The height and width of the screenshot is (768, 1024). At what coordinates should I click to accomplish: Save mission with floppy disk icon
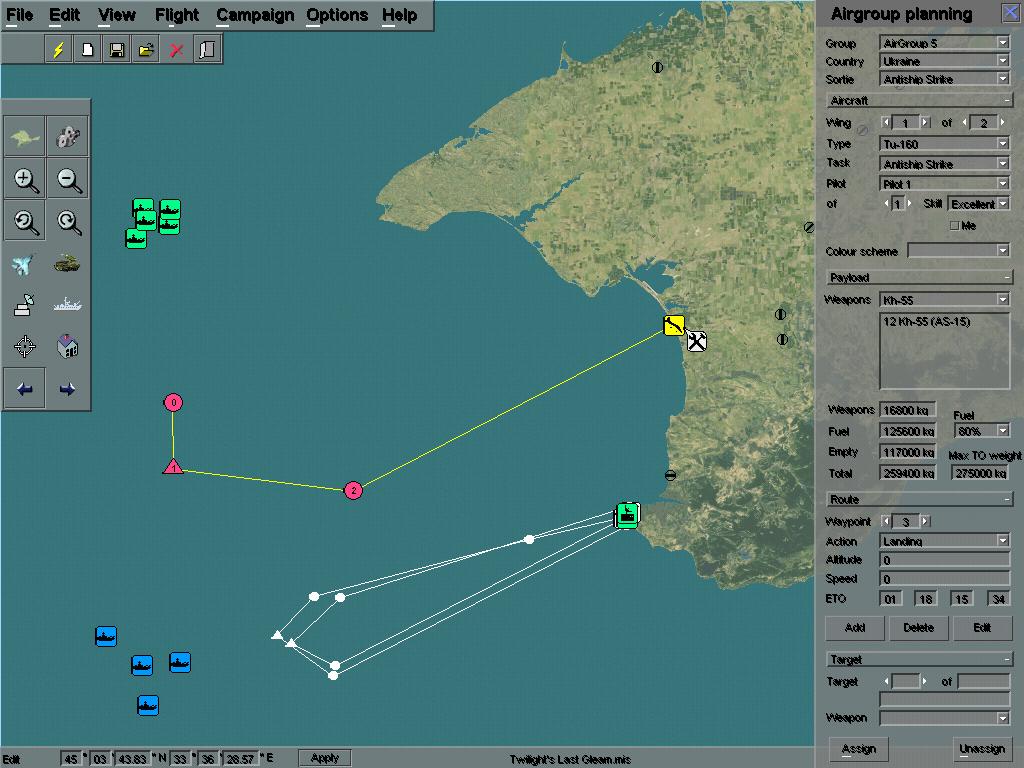(x=117, y=50)
